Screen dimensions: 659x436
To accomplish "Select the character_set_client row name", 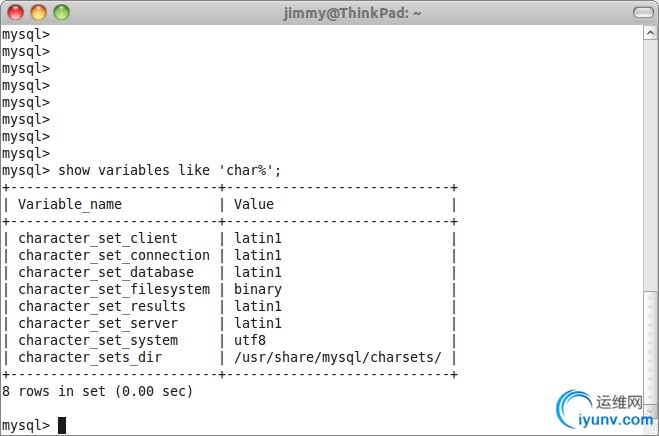I will pos(98,238).
